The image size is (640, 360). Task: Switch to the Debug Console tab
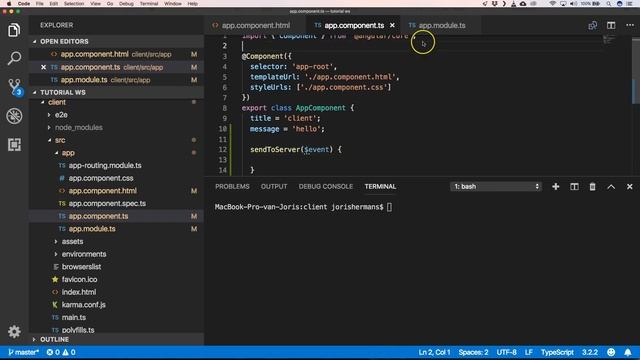tap(326, 187)
